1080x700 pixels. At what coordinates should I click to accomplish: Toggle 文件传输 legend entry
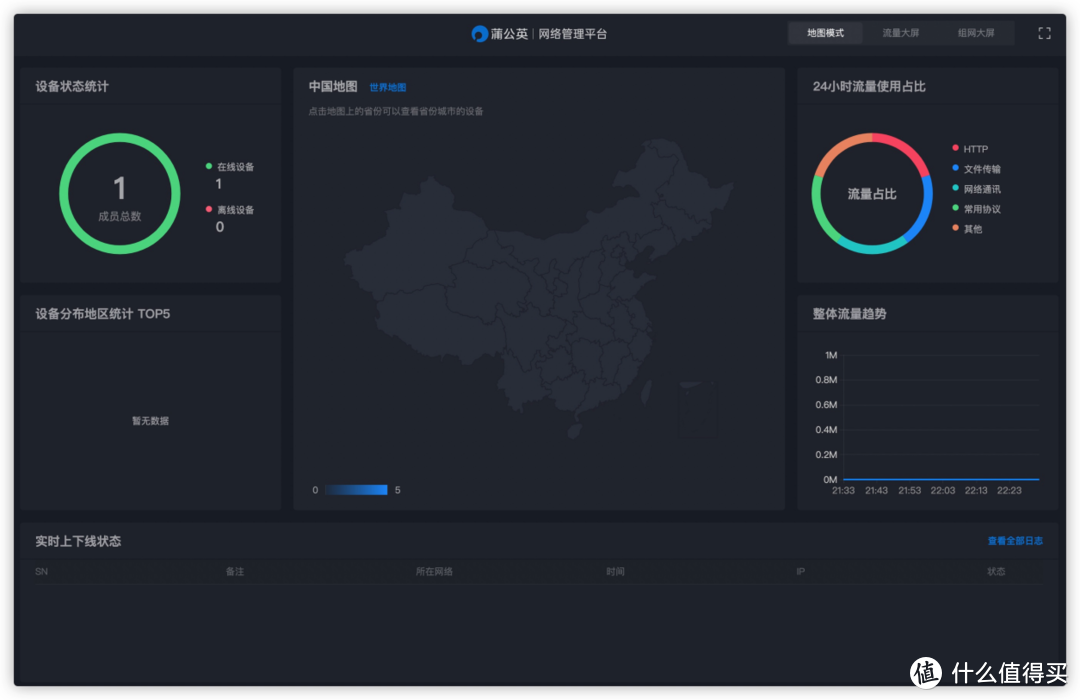pyautogui.click(x=976, y=169)
